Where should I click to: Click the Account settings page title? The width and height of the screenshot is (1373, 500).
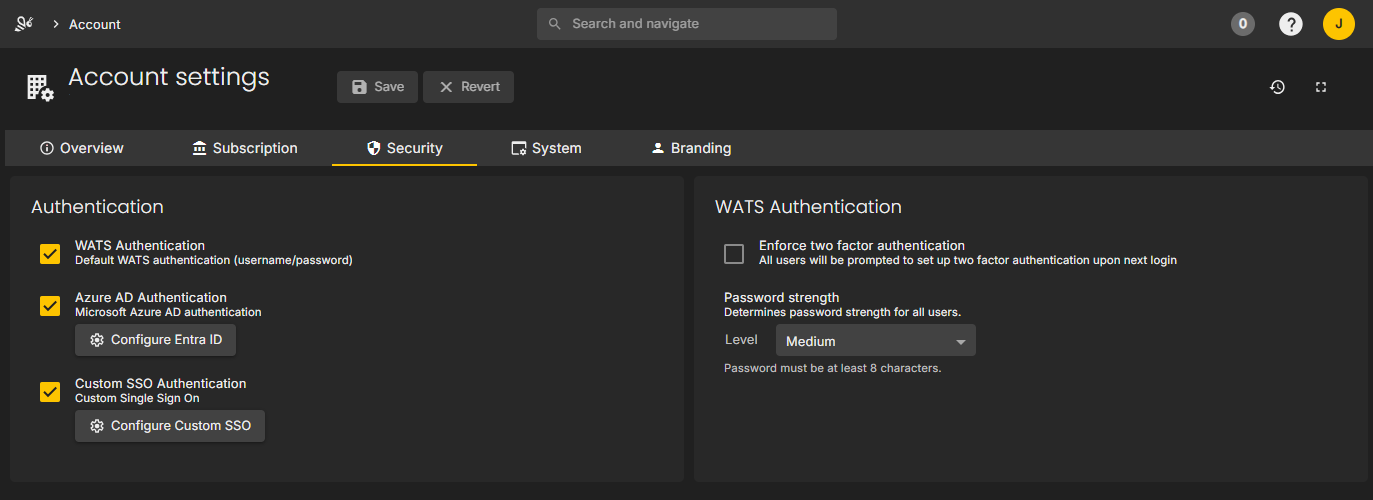click(169, 77)
